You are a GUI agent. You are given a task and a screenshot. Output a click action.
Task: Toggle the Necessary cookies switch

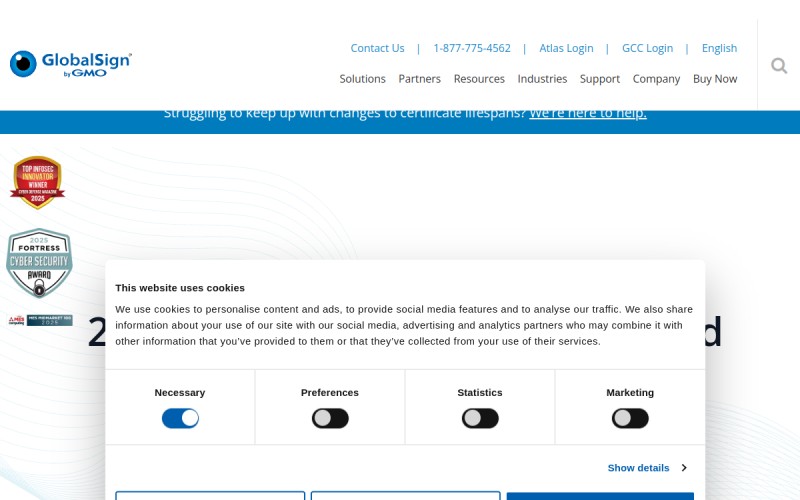(180, 418)
